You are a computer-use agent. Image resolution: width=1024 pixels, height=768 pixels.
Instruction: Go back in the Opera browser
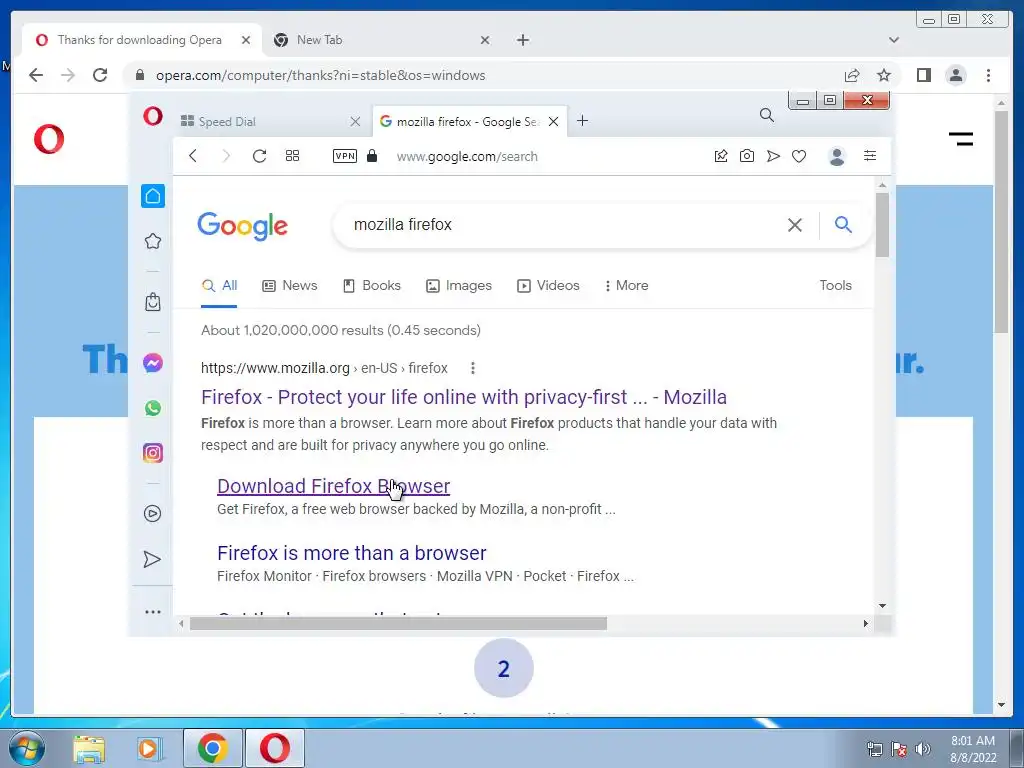coord(193,155)
